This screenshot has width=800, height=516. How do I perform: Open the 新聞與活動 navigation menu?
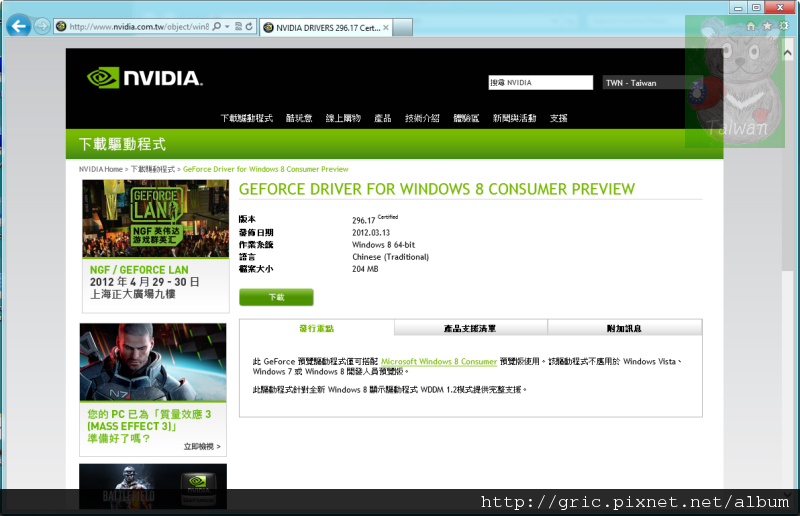click(x=514, y=118)
